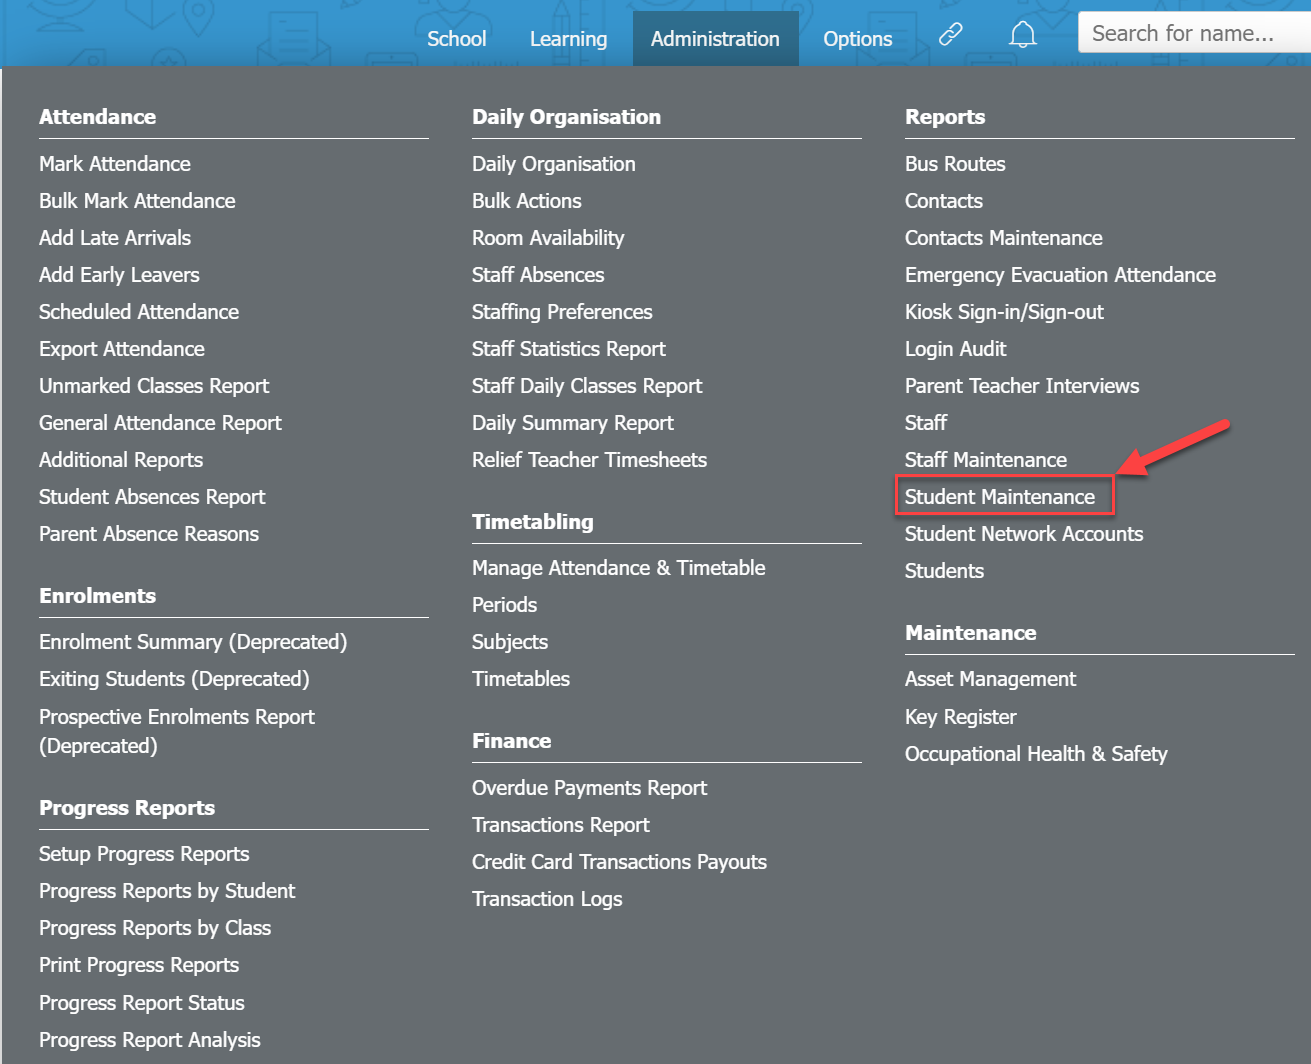View the Staff Absences page

click(x=538, y=275)
